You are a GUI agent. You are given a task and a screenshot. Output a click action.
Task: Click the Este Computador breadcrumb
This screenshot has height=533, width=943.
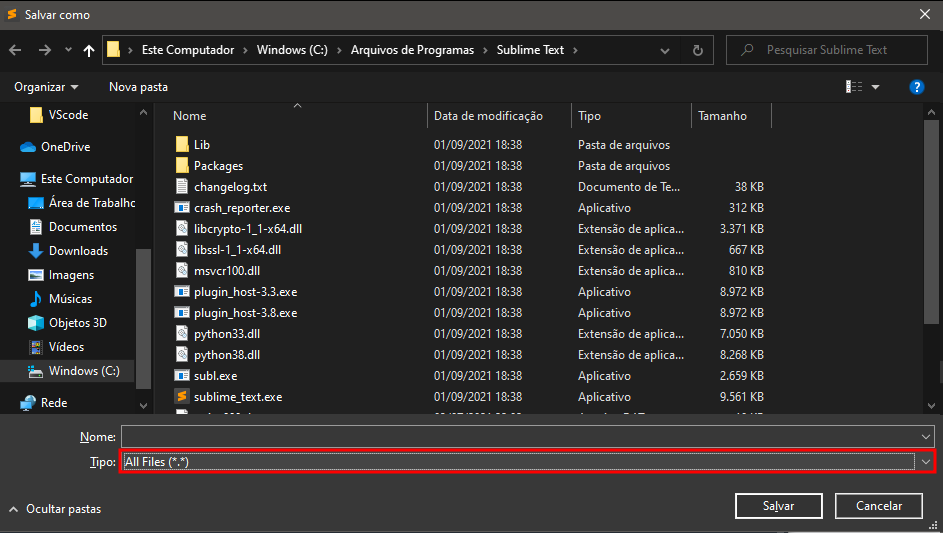tap(188, 51)
